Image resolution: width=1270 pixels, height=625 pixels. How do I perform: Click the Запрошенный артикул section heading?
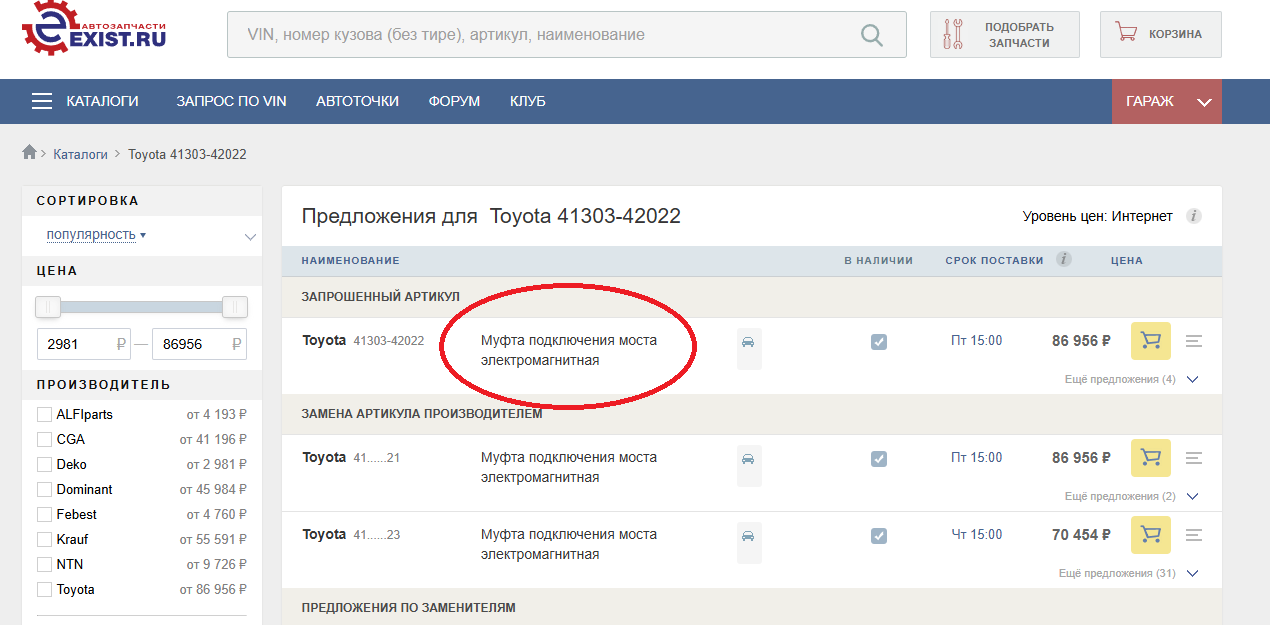(381, 297)
